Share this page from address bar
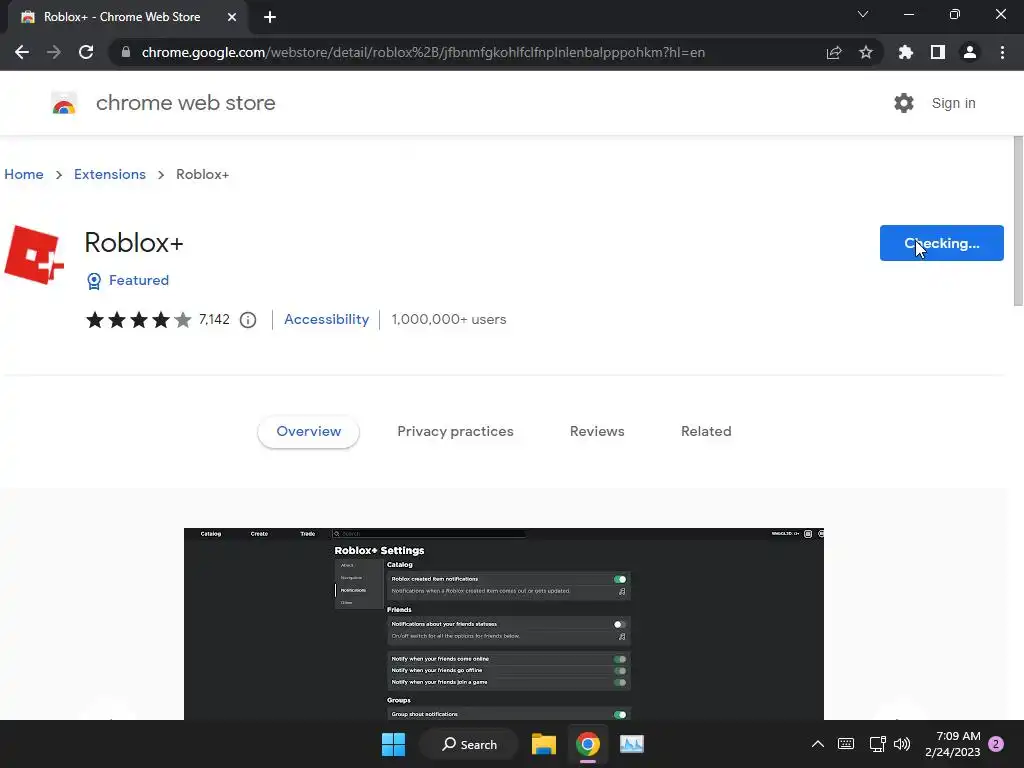This screenshot has width=1024, height=768. [834, 52]
